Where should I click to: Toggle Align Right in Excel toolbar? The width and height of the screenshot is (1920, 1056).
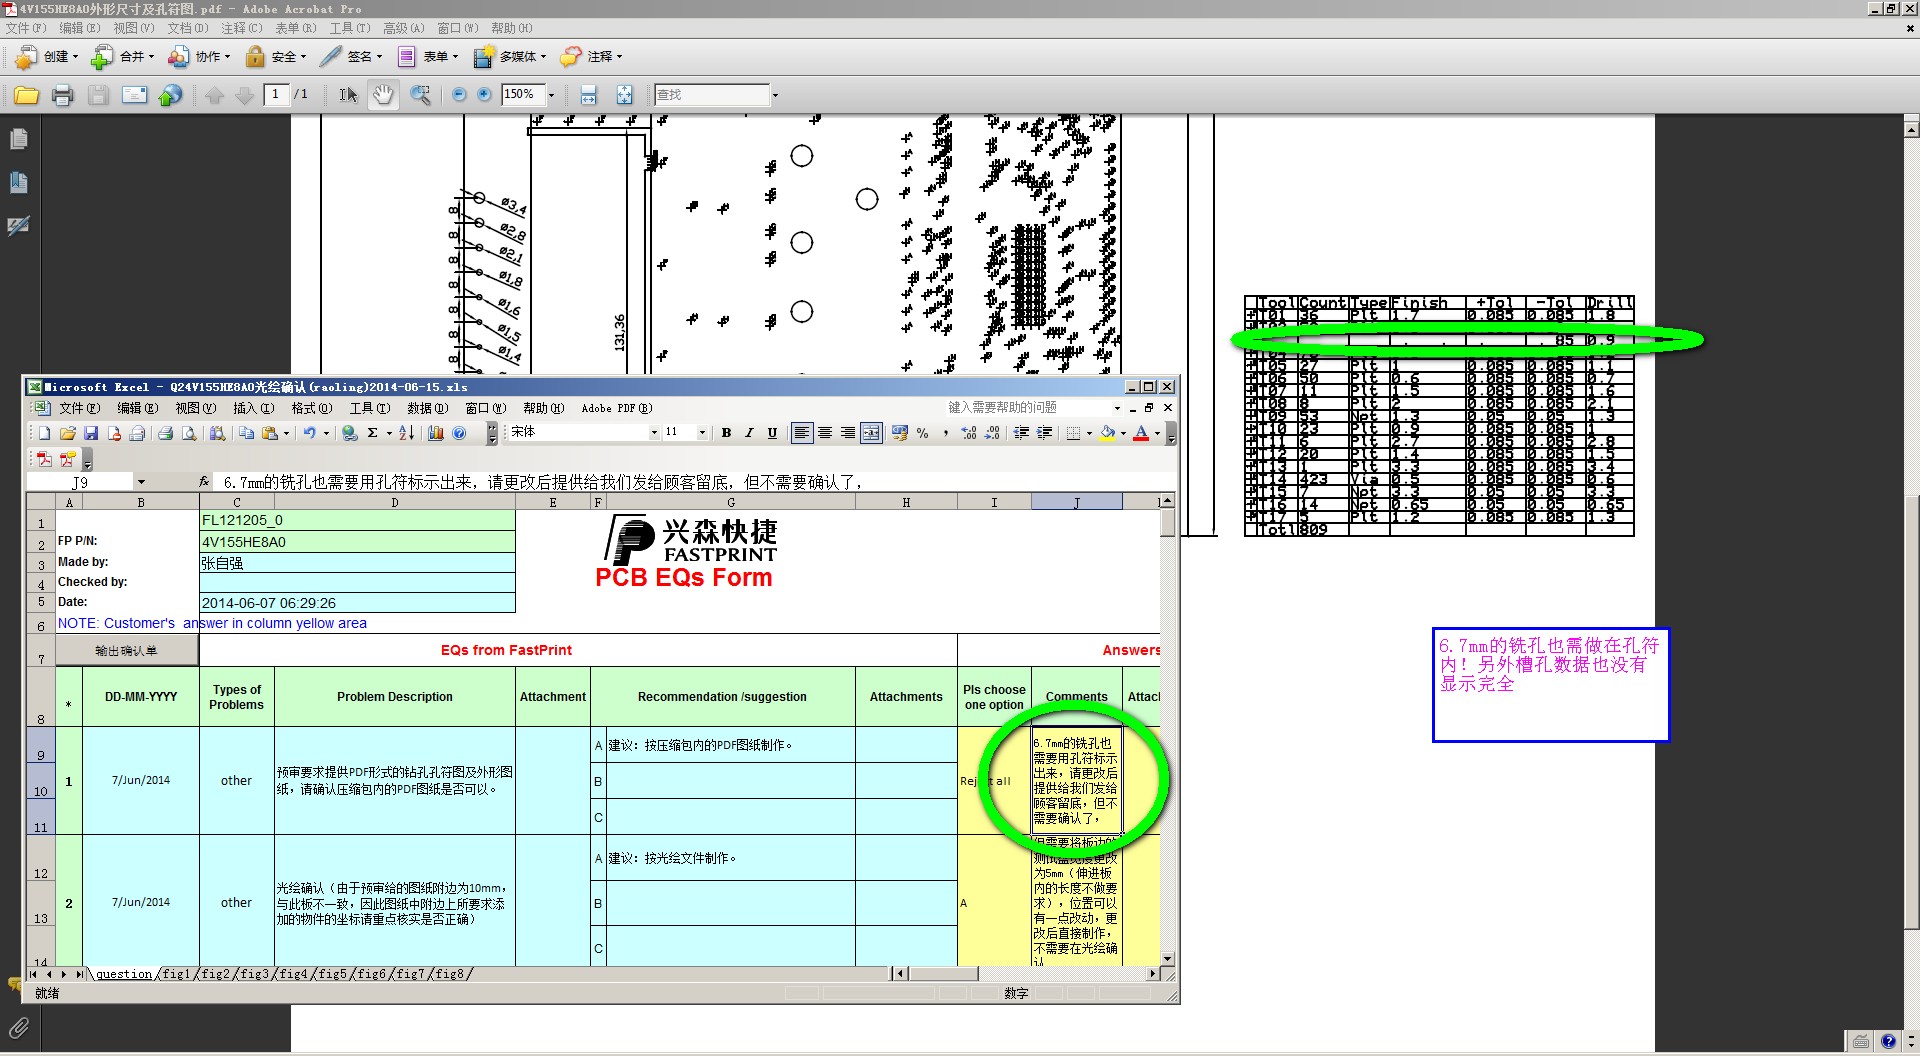(848, 433)
